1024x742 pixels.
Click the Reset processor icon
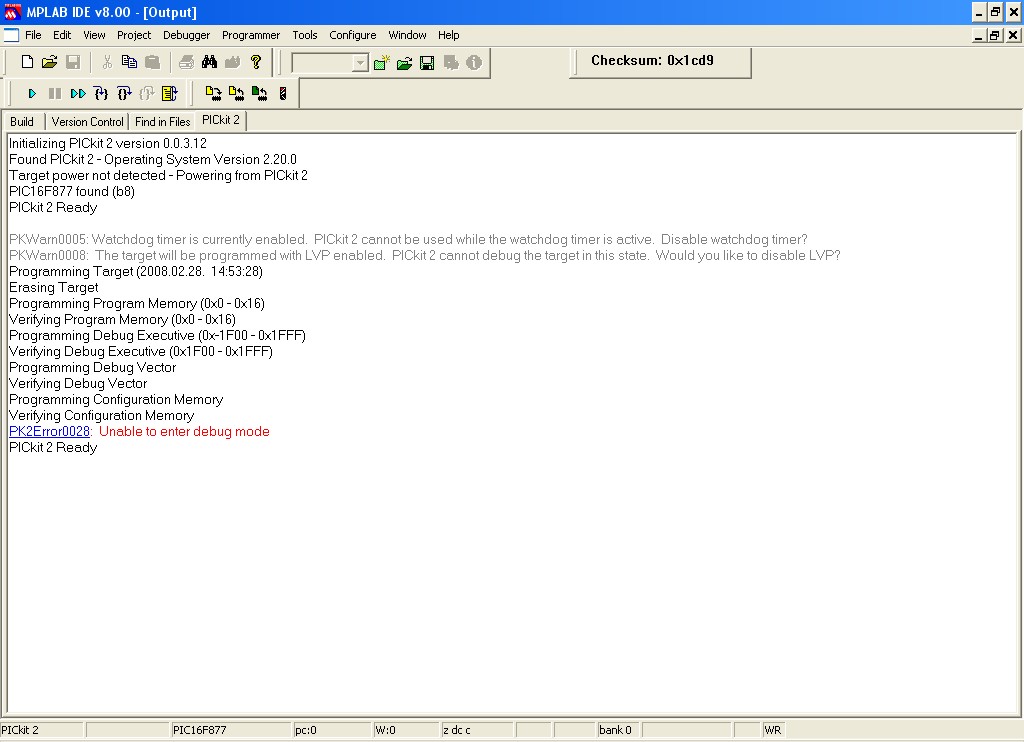pyautogui.click(x=170, y=93)
